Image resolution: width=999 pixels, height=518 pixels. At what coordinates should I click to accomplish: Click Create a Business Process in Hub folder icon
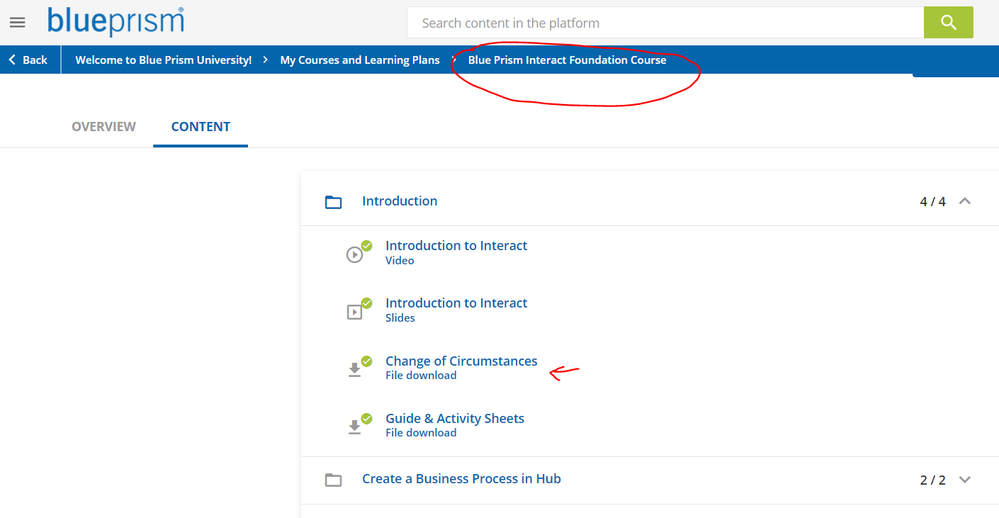333,480
